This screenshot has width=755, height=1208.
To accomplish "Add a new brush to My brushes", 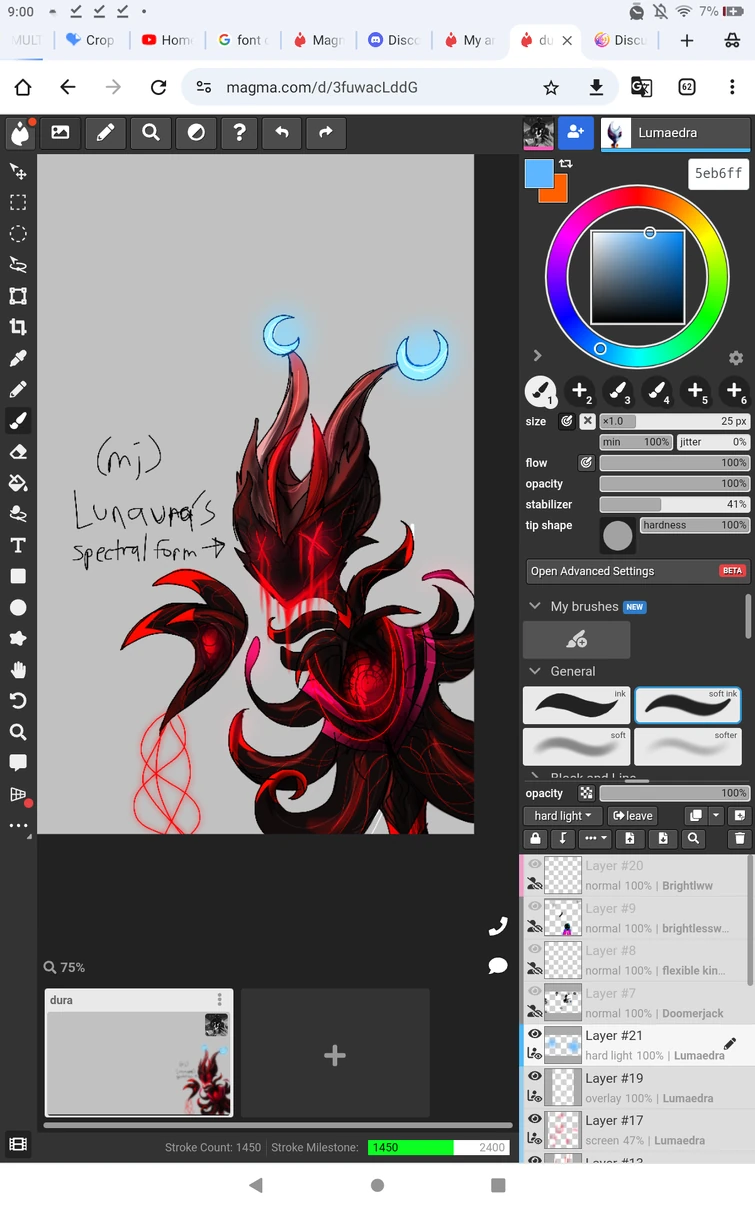I will [x=577, y=640].
